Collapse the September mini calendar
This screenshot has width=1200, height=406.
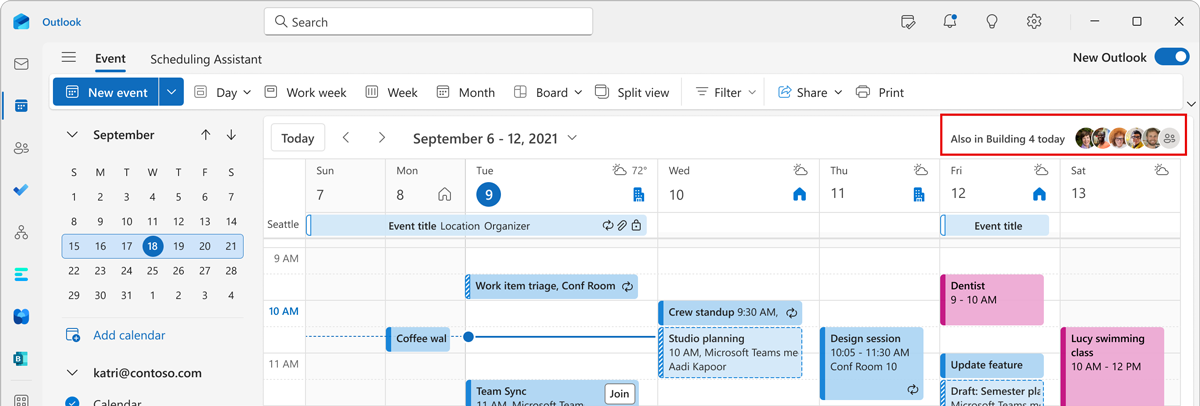click(x=72, y=135)
